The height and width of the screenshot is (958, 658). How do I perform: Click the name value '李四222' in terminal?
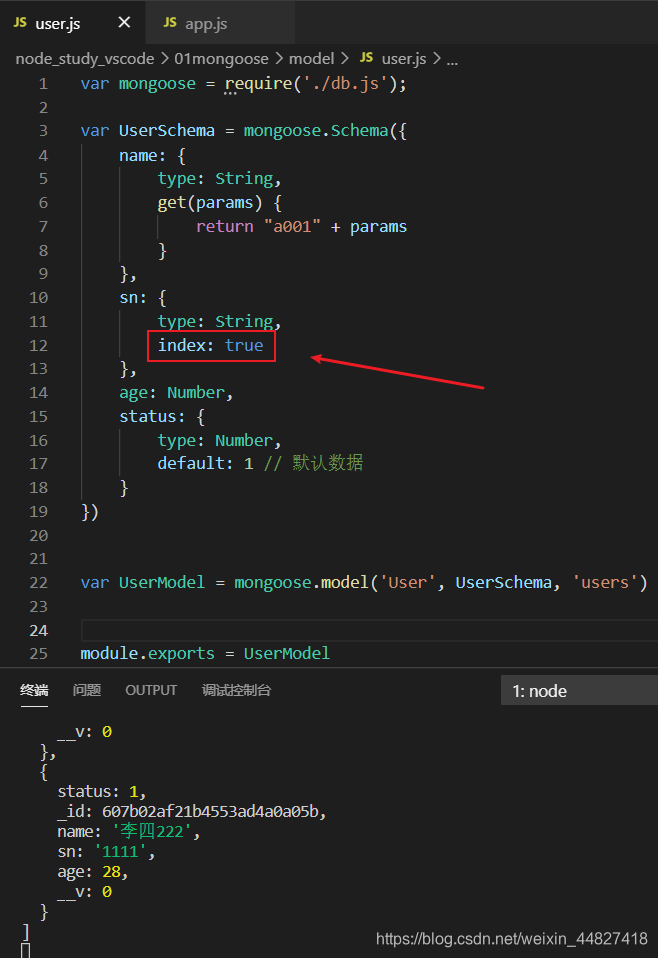[152, 832]
